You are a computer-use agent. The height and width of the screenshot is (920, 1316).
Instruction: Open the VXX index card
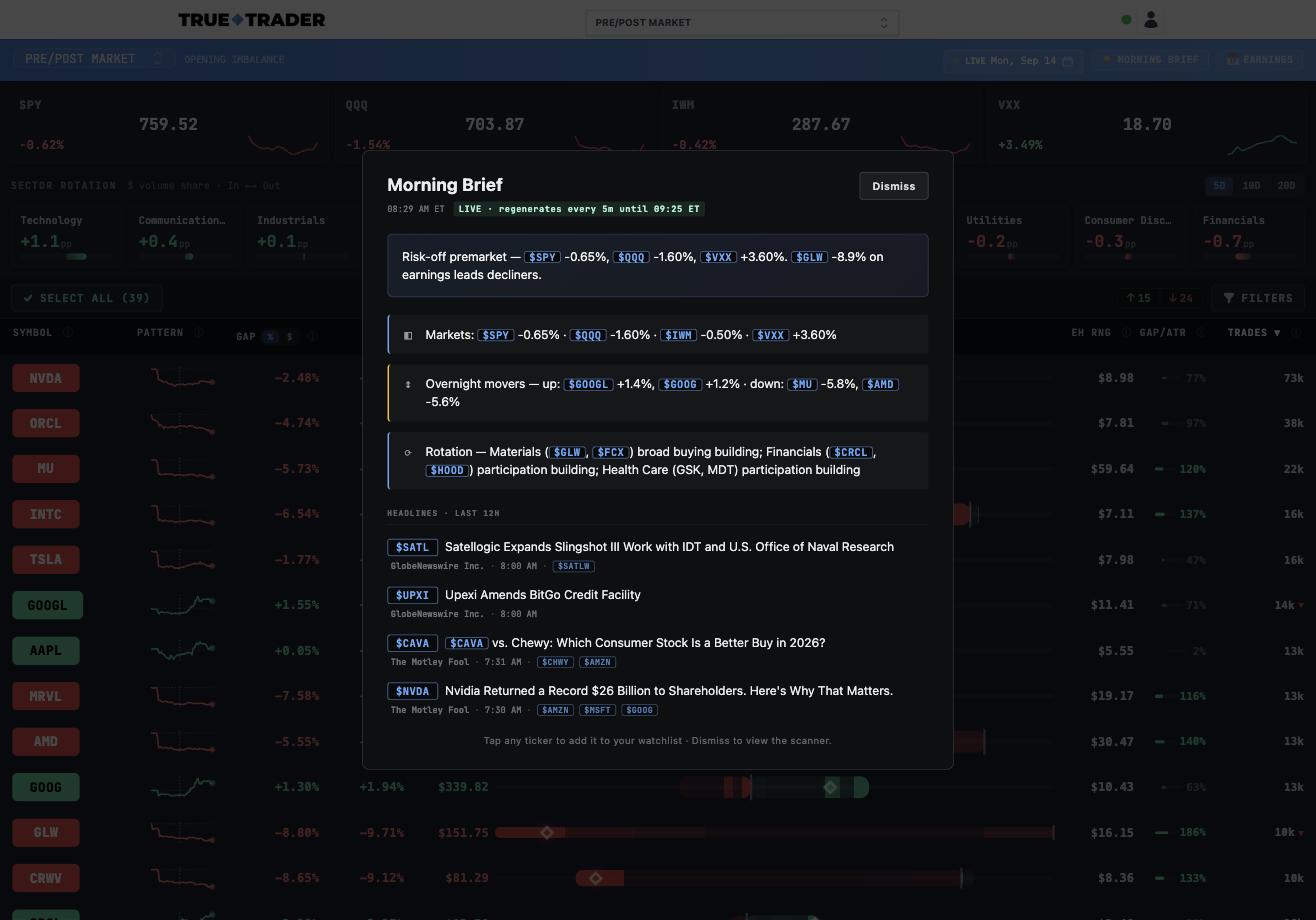point(1146,125)
